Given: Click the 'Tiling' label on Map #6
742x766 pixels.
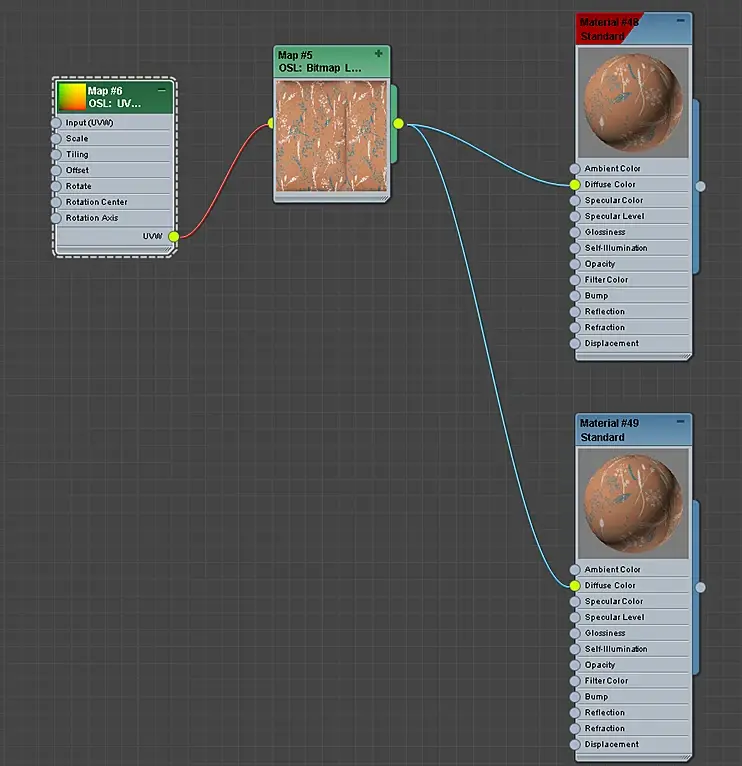Looking at the screenshot, I should pos(77,154).
